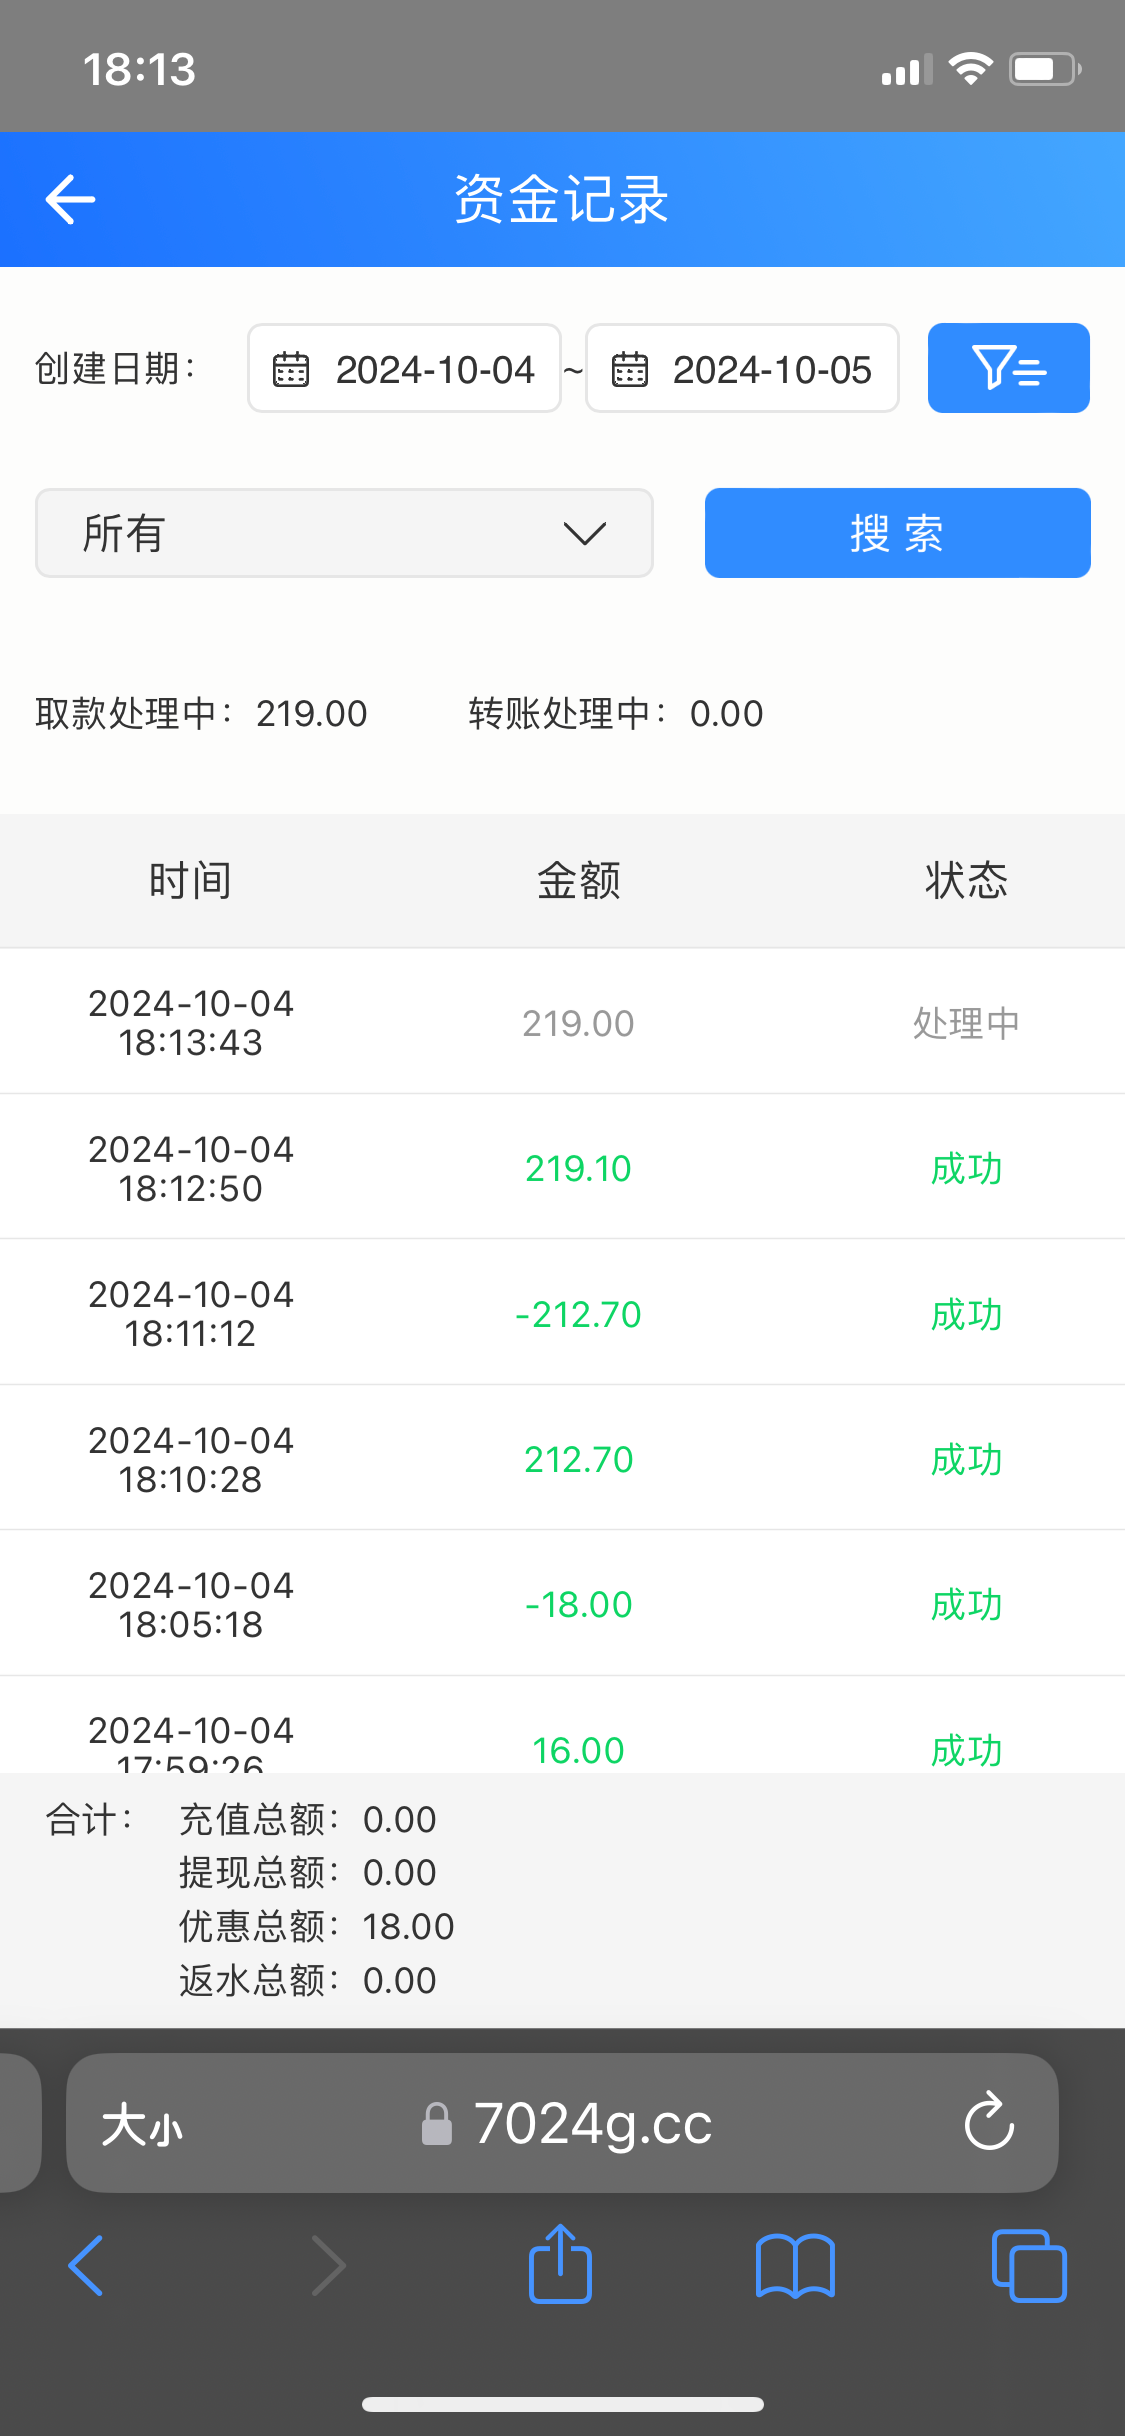Click the start date calendar icon
The height and width of the screenshot is (2436, 1125).
pos(291,369)
